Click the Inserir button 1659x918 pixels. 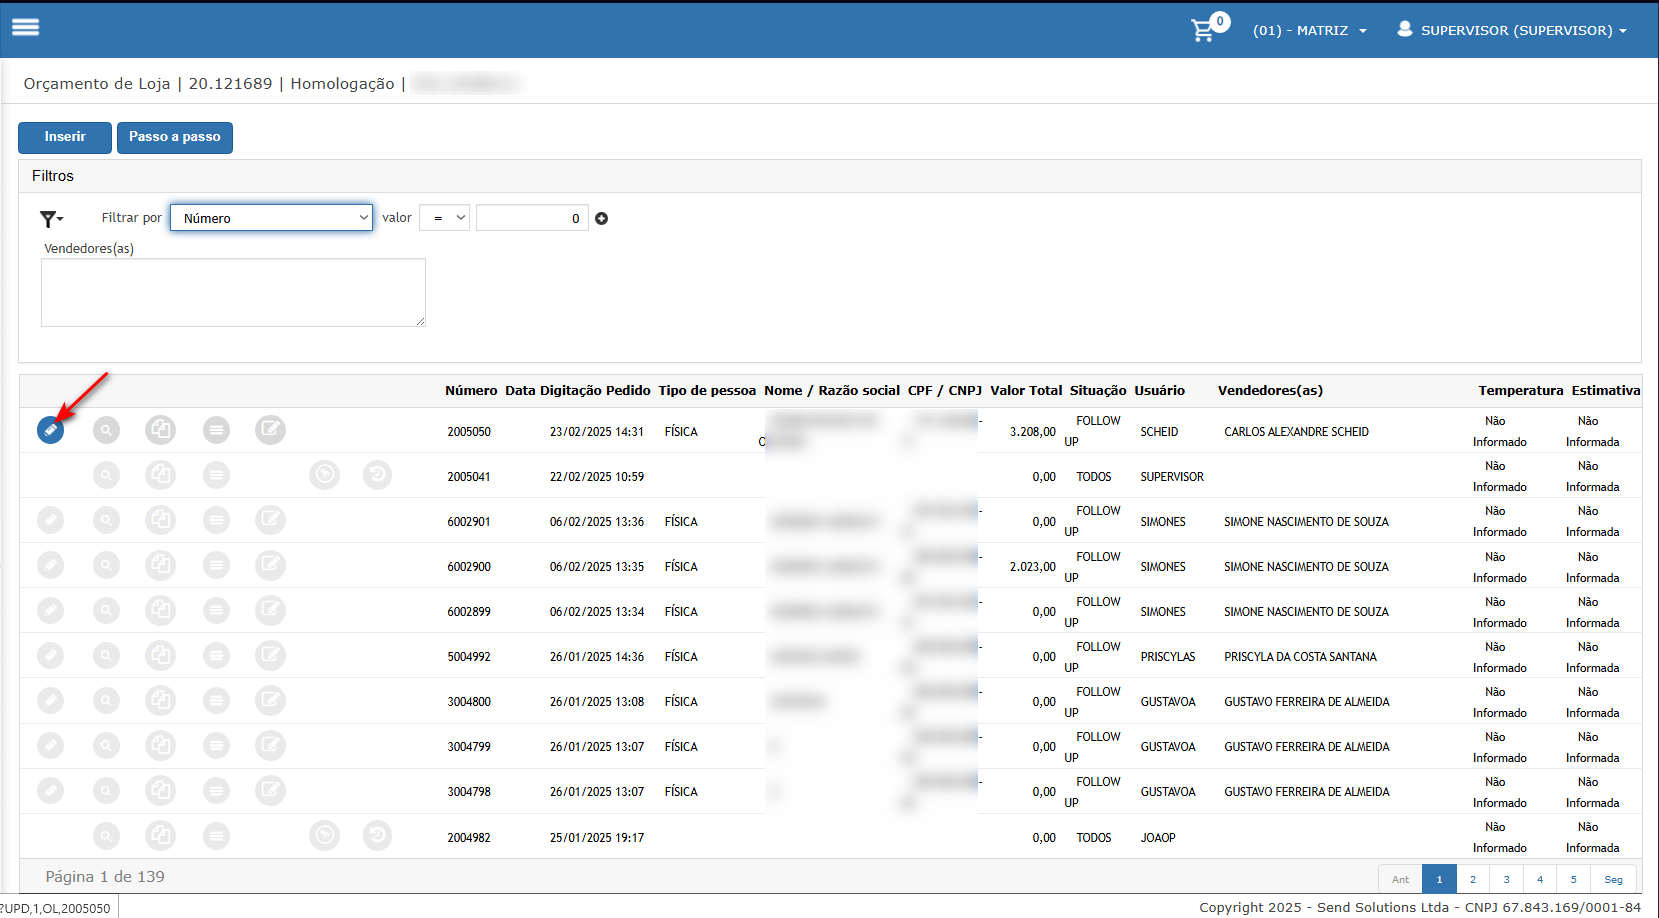click(x=65, y=137)
